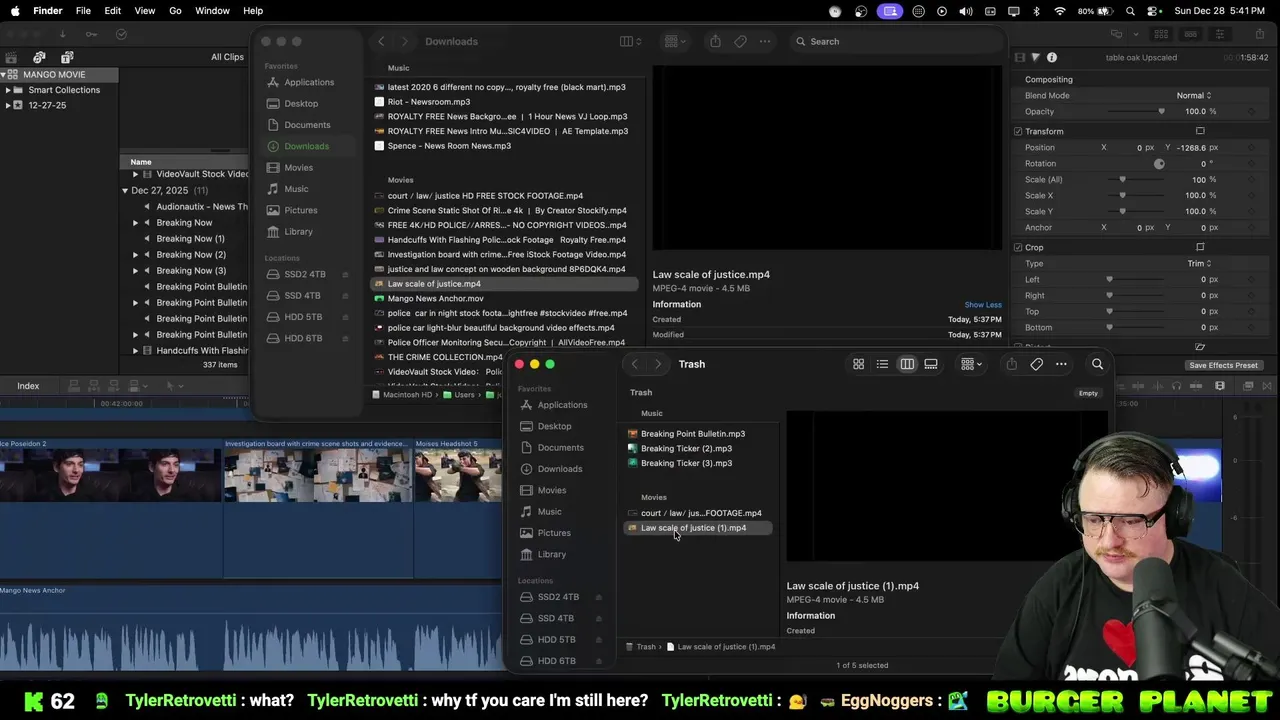
Task: Click the Tags icon in Trash window
Action: pyautogui.click(x=1036, y=364)
